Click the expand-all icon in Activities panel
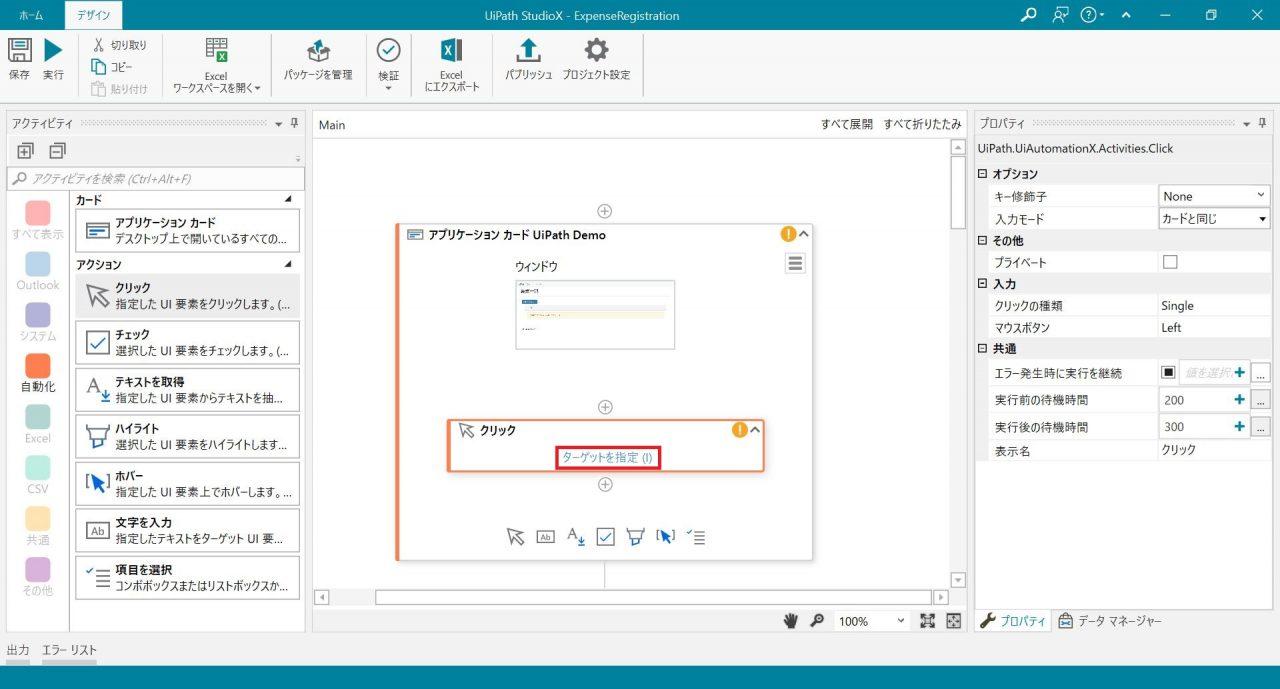 pos(26,151)
